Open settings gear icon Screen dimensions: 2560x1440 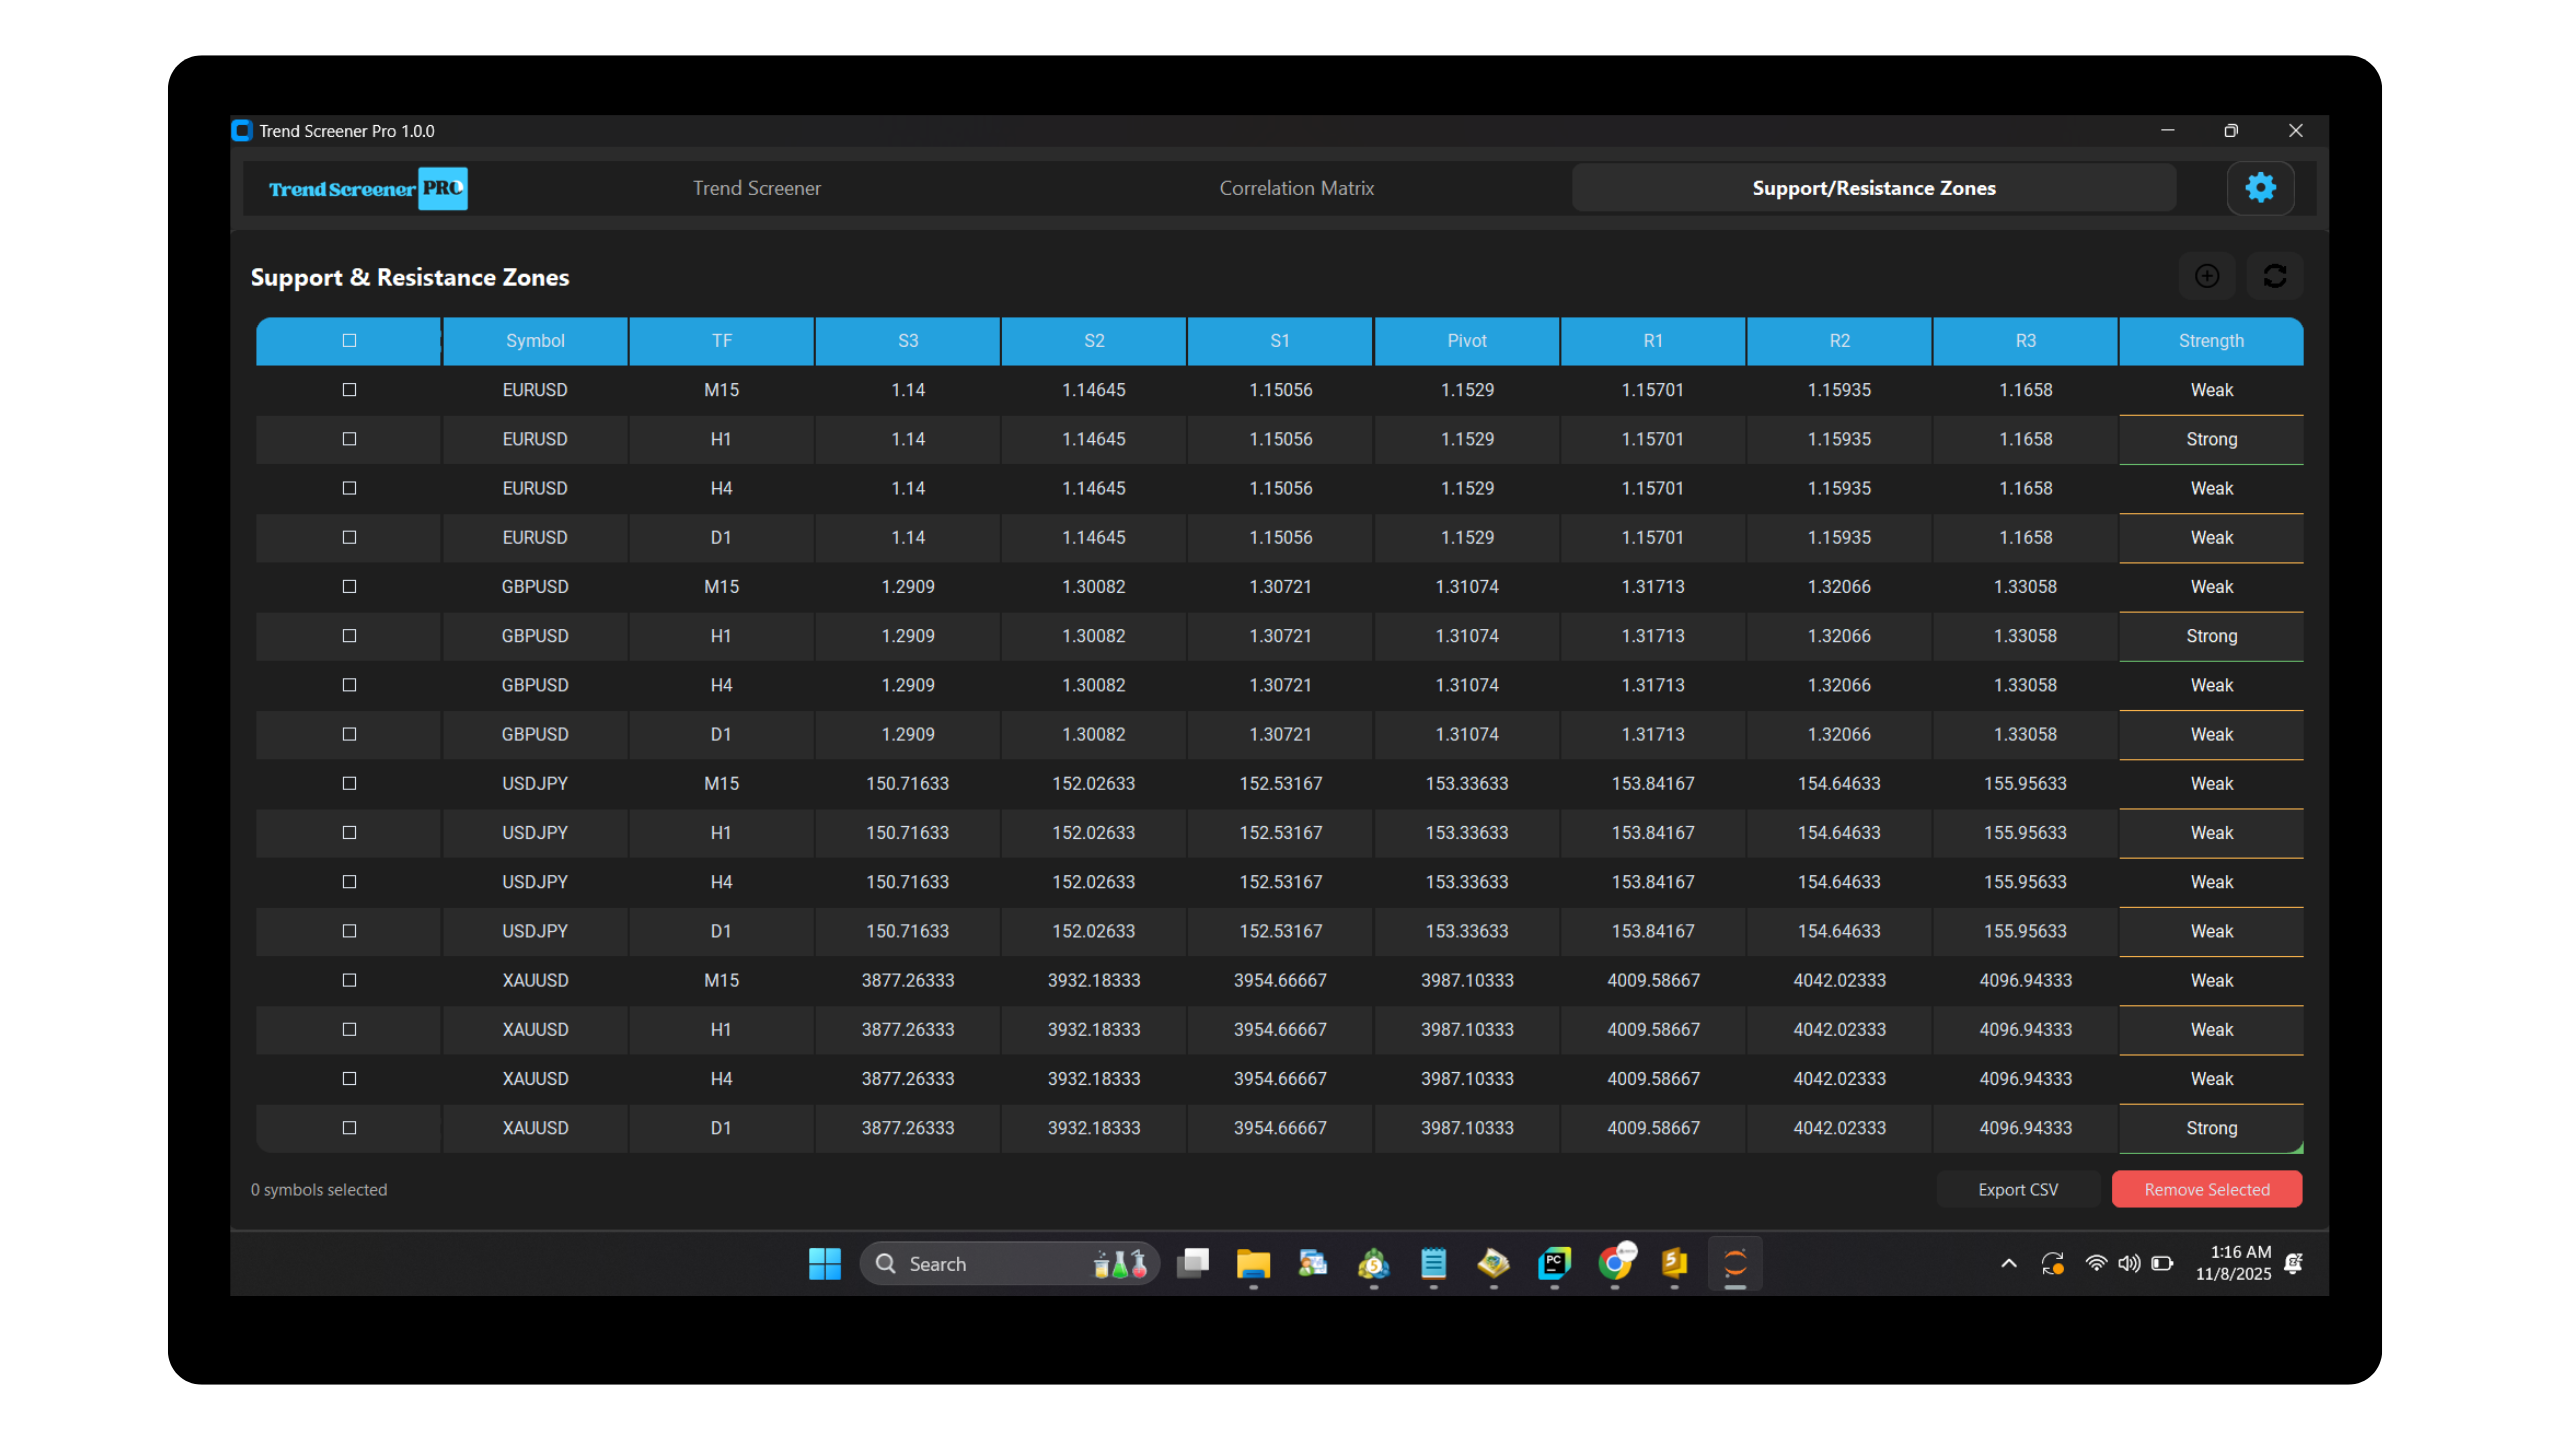[x=2259, y=188]
